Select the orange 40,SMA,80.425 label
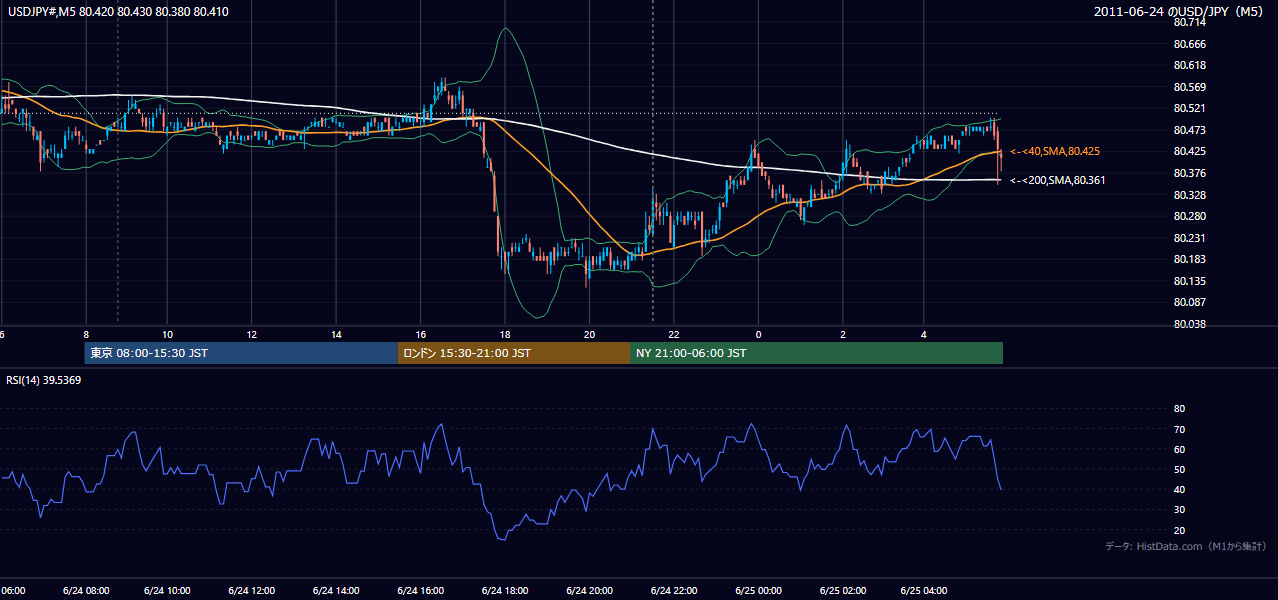This screenshot has width=1278, height=600. [x=1055, y=152]
